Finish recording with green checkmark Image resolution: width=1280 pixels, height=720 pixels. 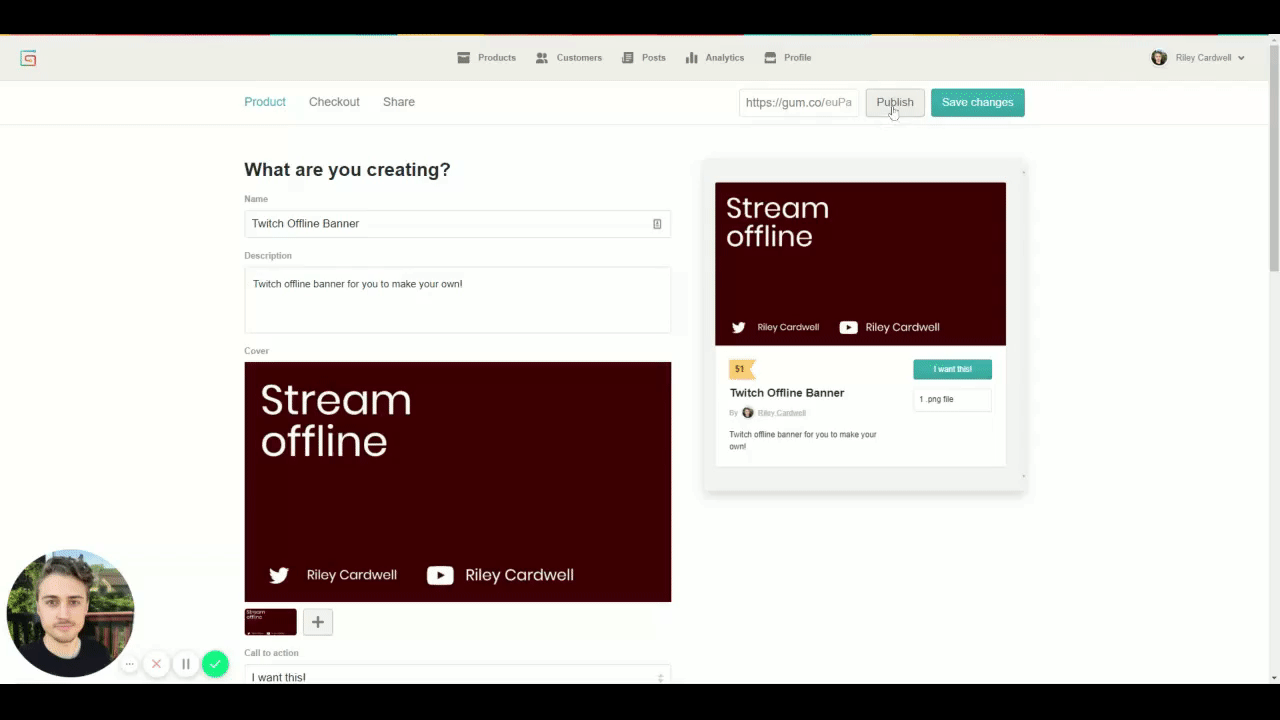point(215,664)
